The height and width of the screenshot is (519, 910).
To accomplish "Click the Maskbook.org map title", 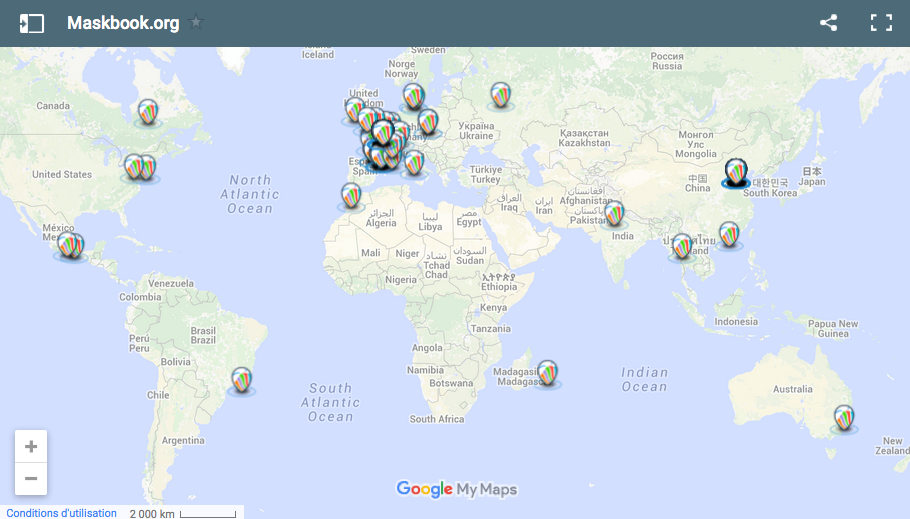I will point(123,23).
